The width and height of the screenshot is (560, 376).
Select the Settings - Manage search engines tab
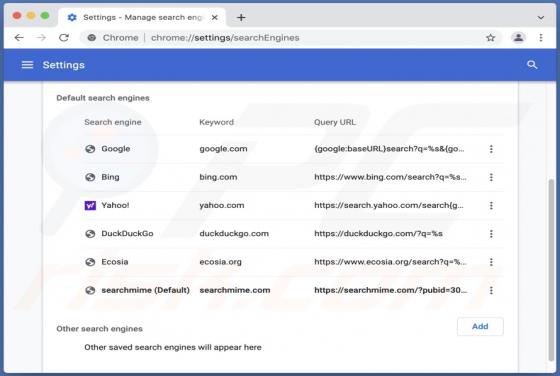(x=141, y=17)
